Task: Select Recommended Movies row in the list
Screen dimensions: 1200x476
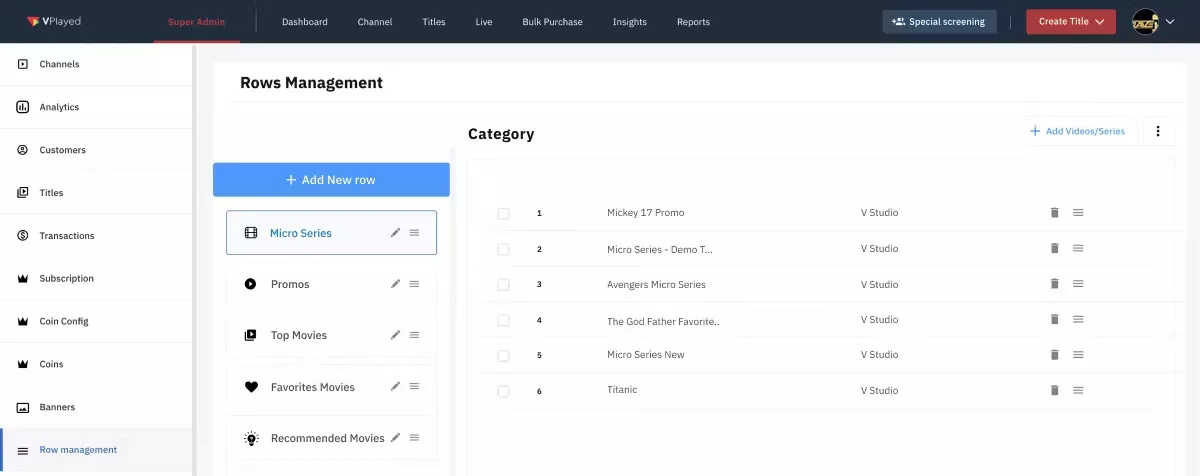Action: click(327, 438)
